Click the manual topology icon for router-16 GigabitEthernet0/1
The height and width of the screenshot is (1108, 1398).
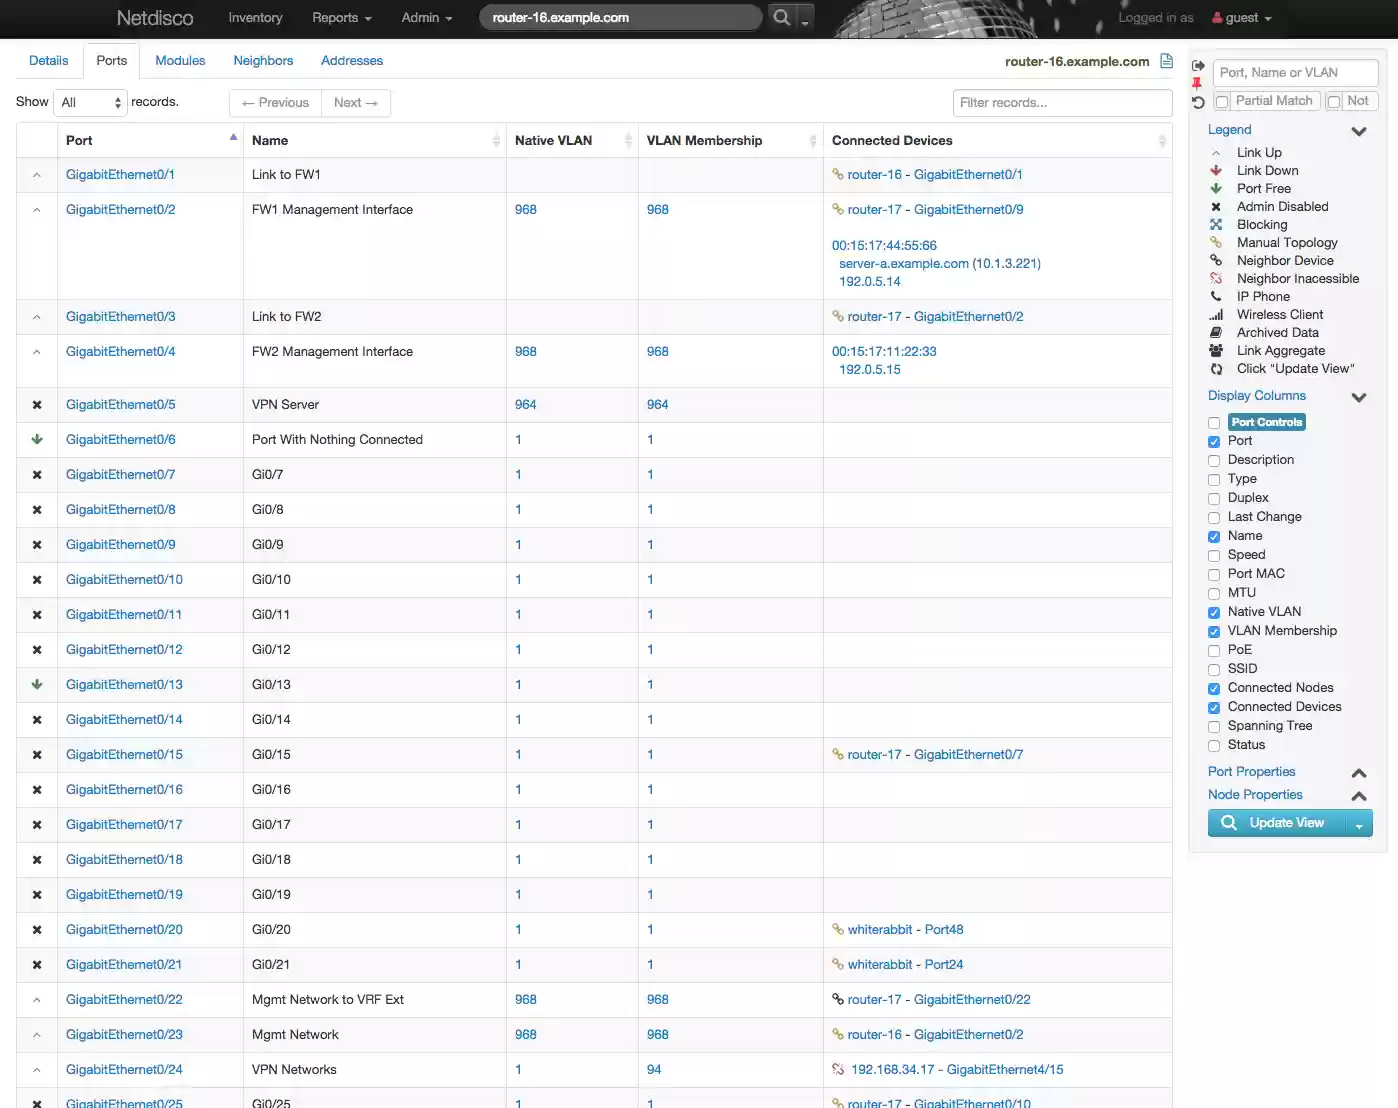pos(837,174)
